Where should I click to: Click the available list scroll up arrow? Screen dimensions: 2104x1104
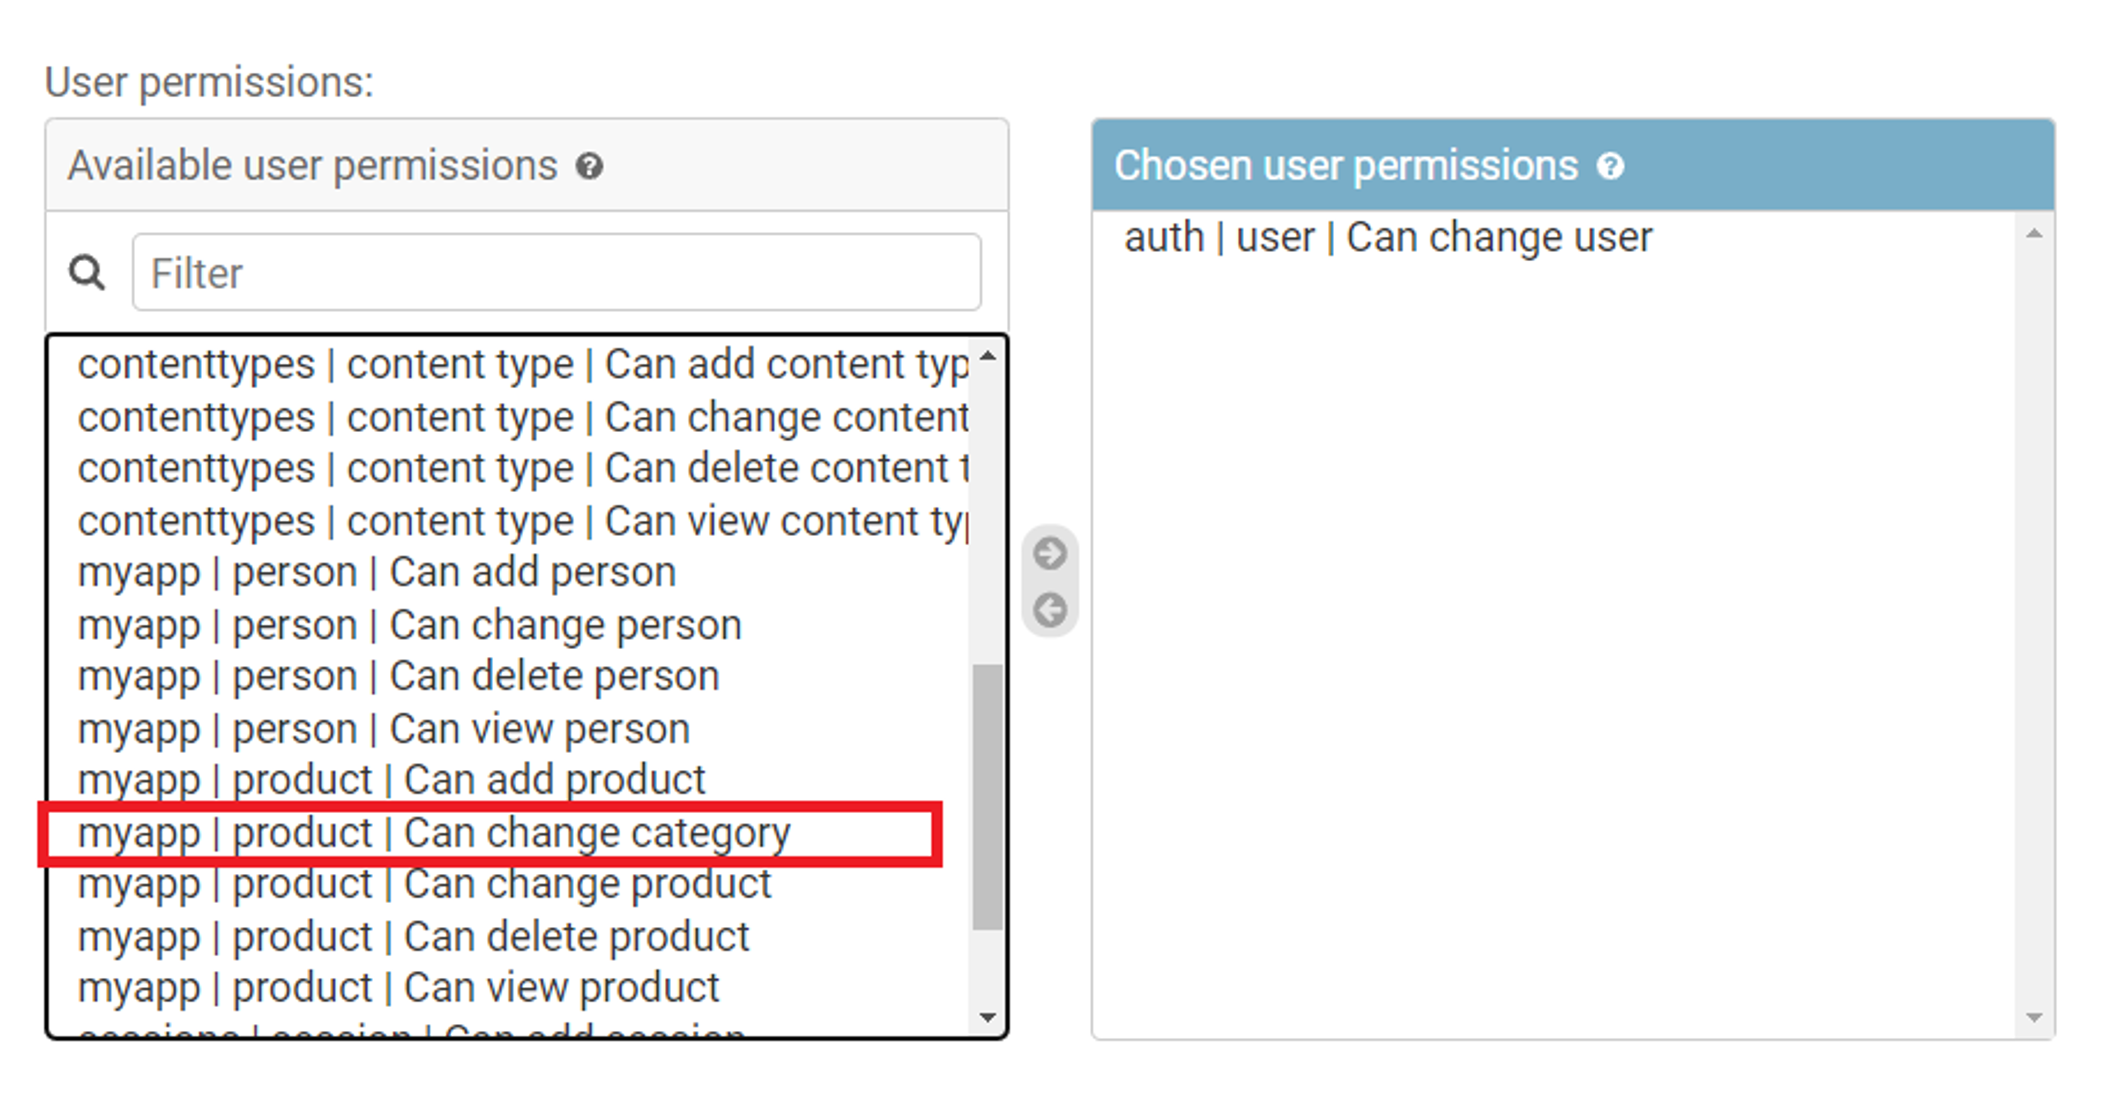pos(988,356)
